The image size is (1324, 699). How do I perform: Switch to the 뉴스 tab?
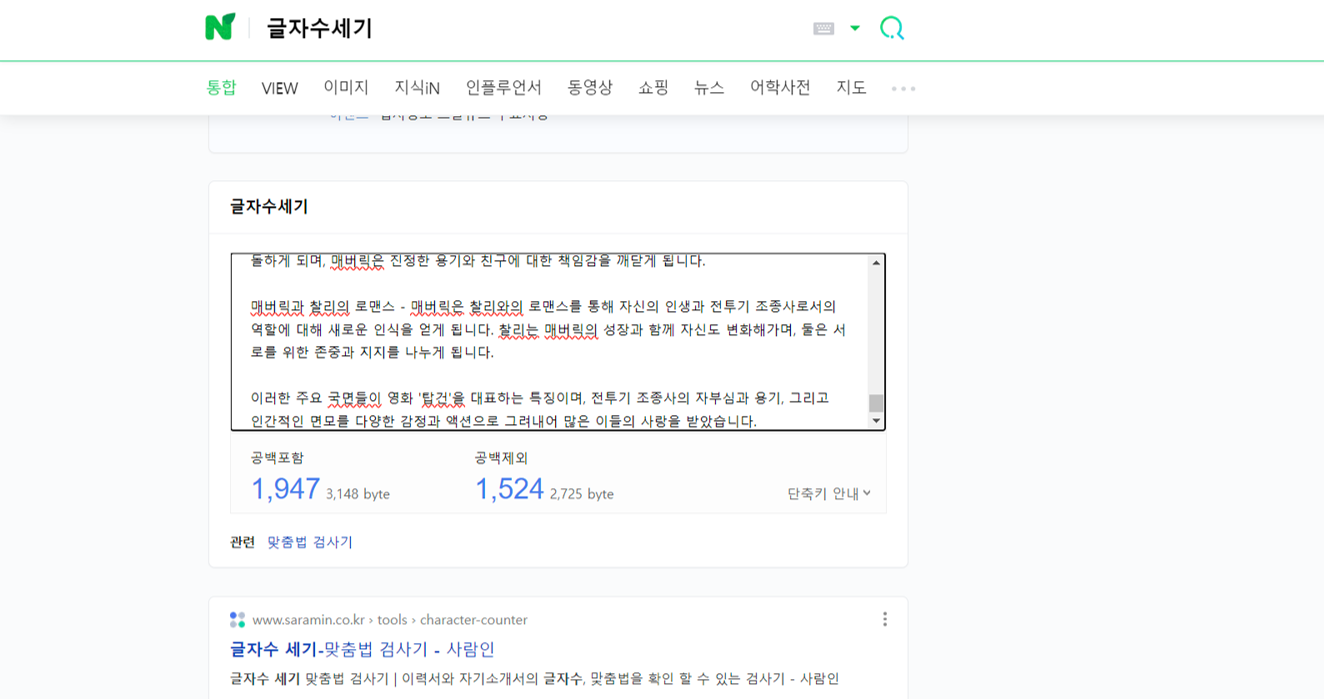tap(708, 88)
